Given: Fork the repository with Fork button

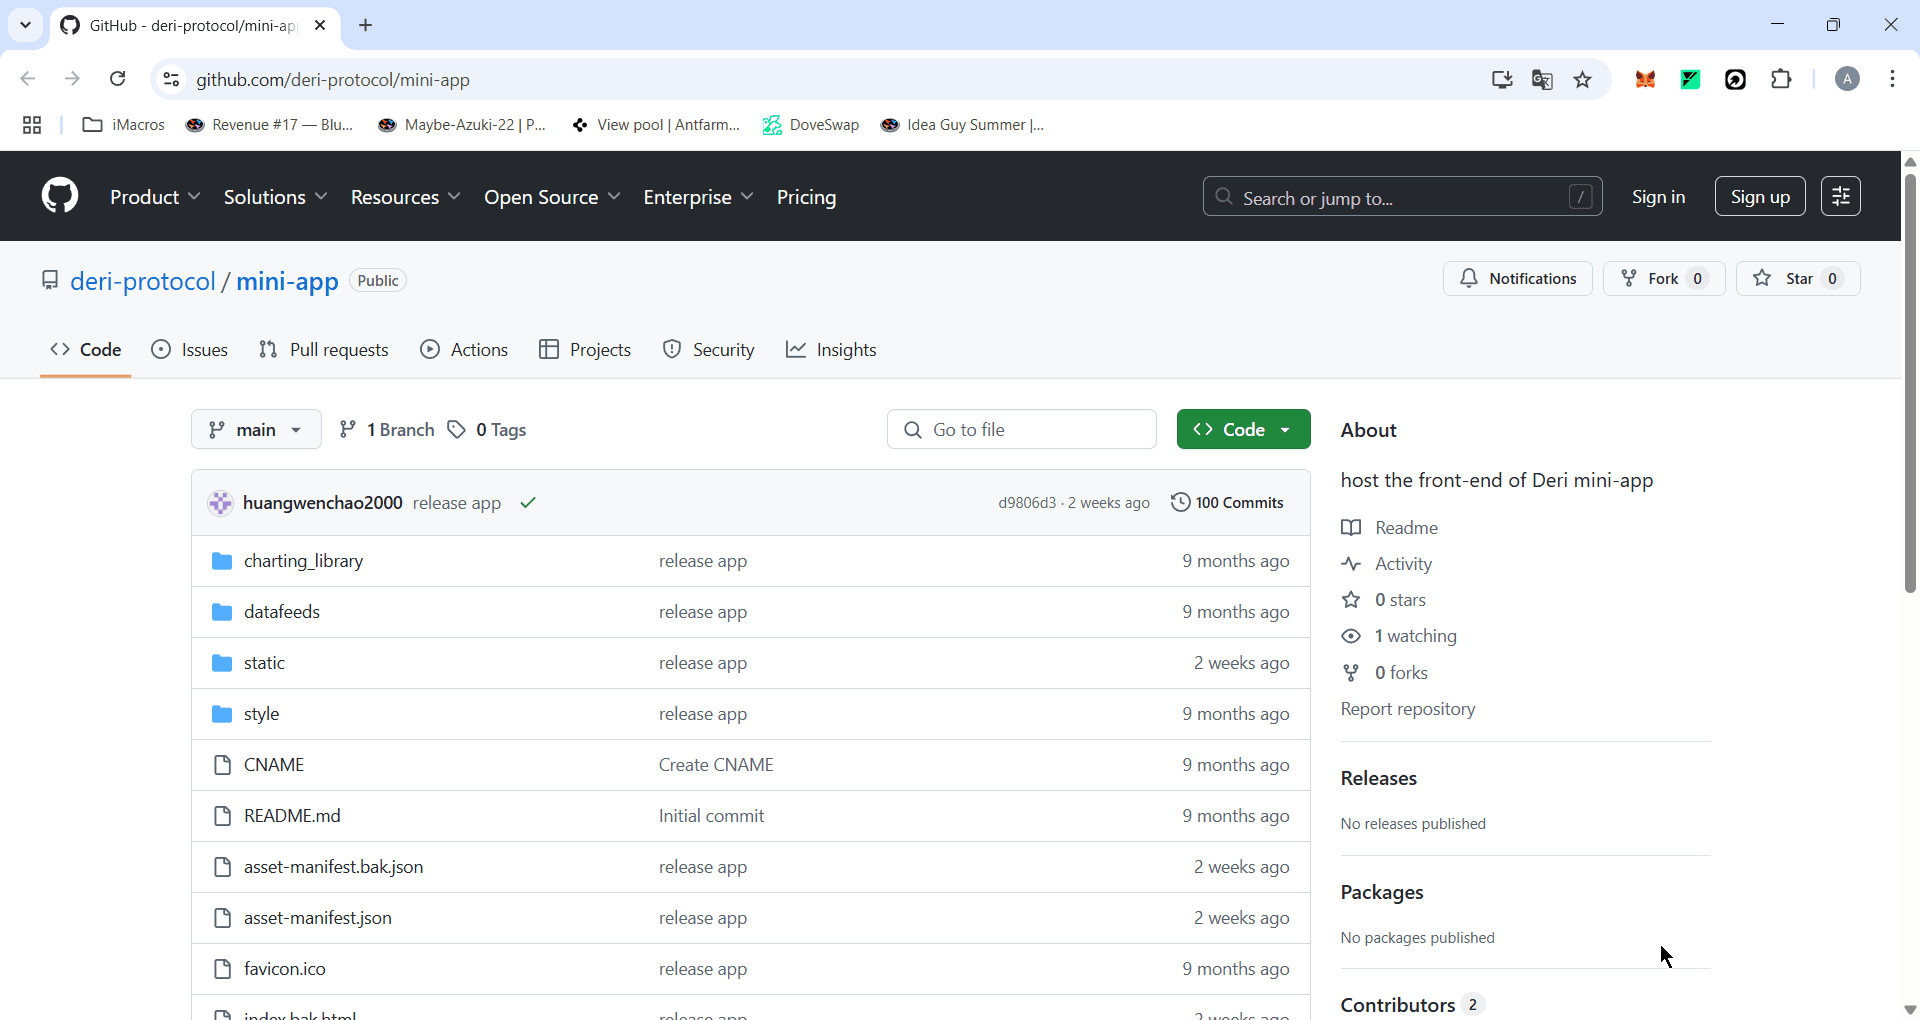Looking at the screenshot, I should coord(1664,278).
